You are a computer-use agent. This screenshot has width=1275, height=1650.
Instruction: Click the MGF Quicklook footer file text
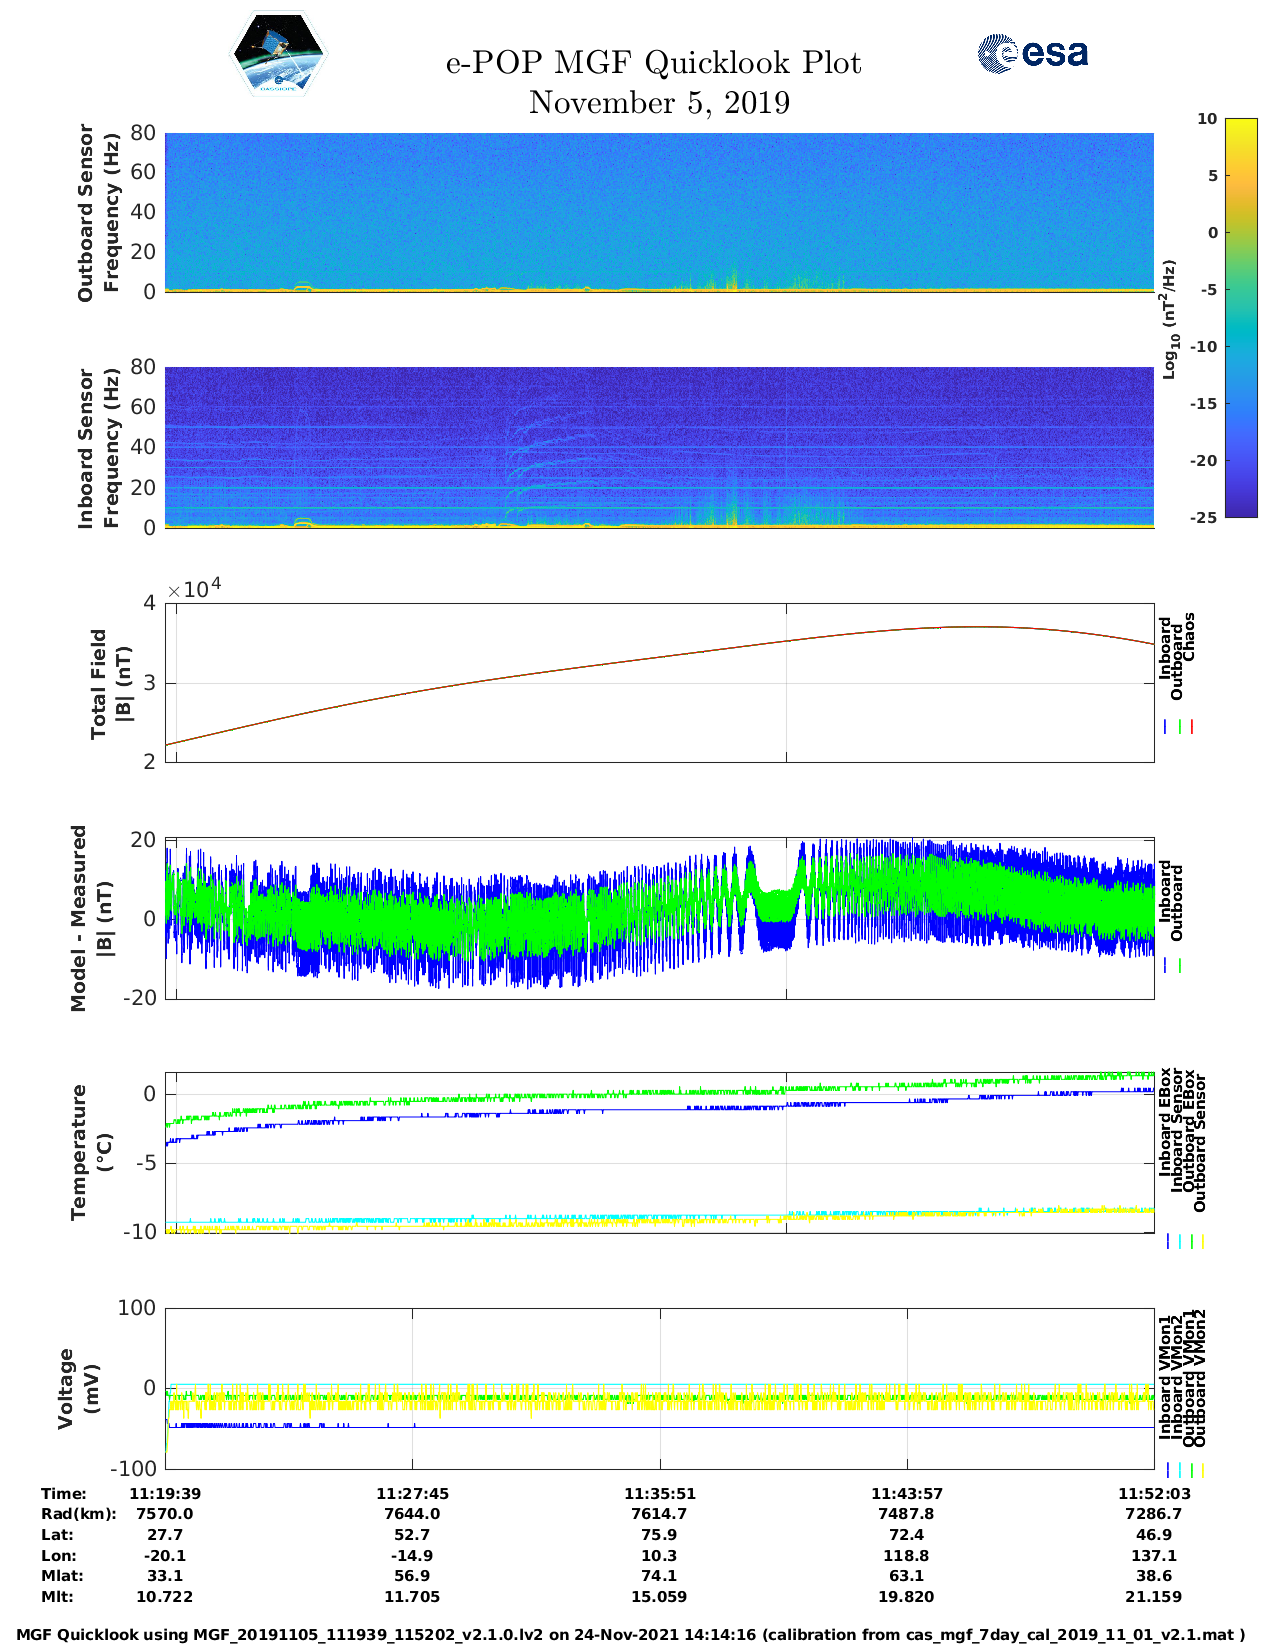click(631, 1635)
